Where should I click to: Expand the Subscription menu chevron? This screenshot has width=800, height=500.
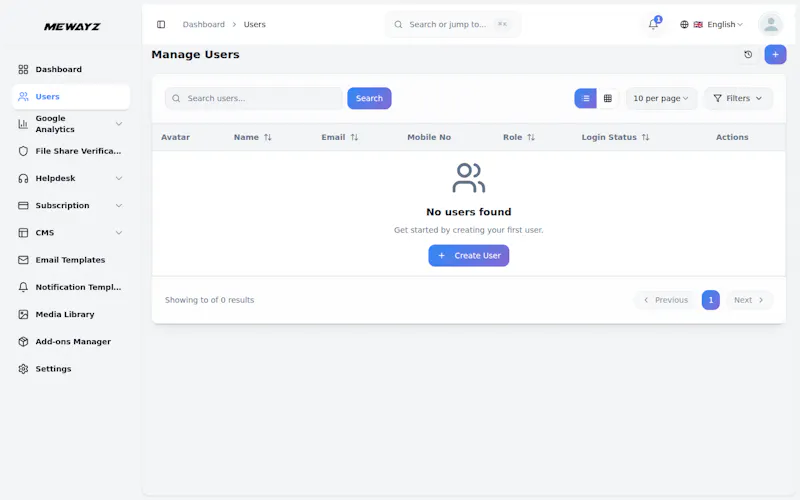pyautogui.click(x=119, y=206)
